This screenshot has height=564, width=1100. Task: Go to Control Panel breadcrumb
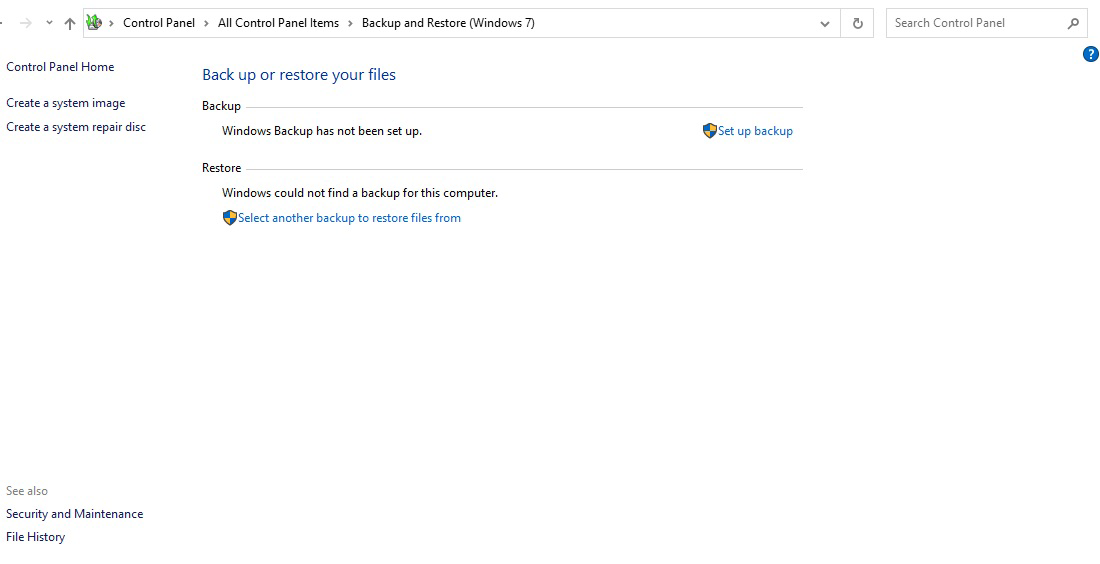pyautogui.click(x=159, y=23)
